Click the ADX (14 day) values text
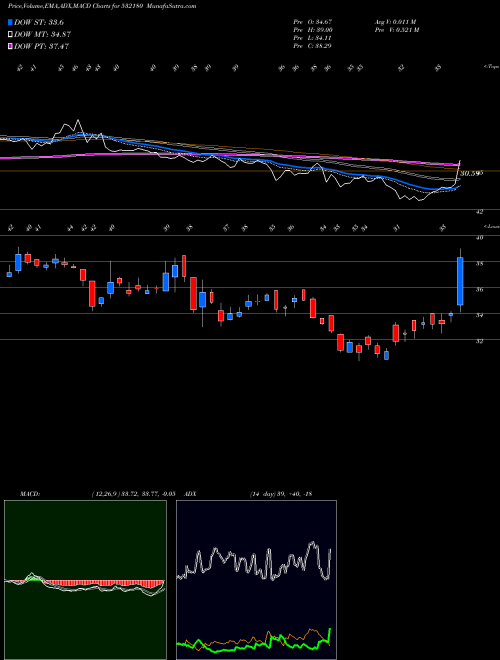The width and height of the screenshot is (500, 660). (281, 493)
